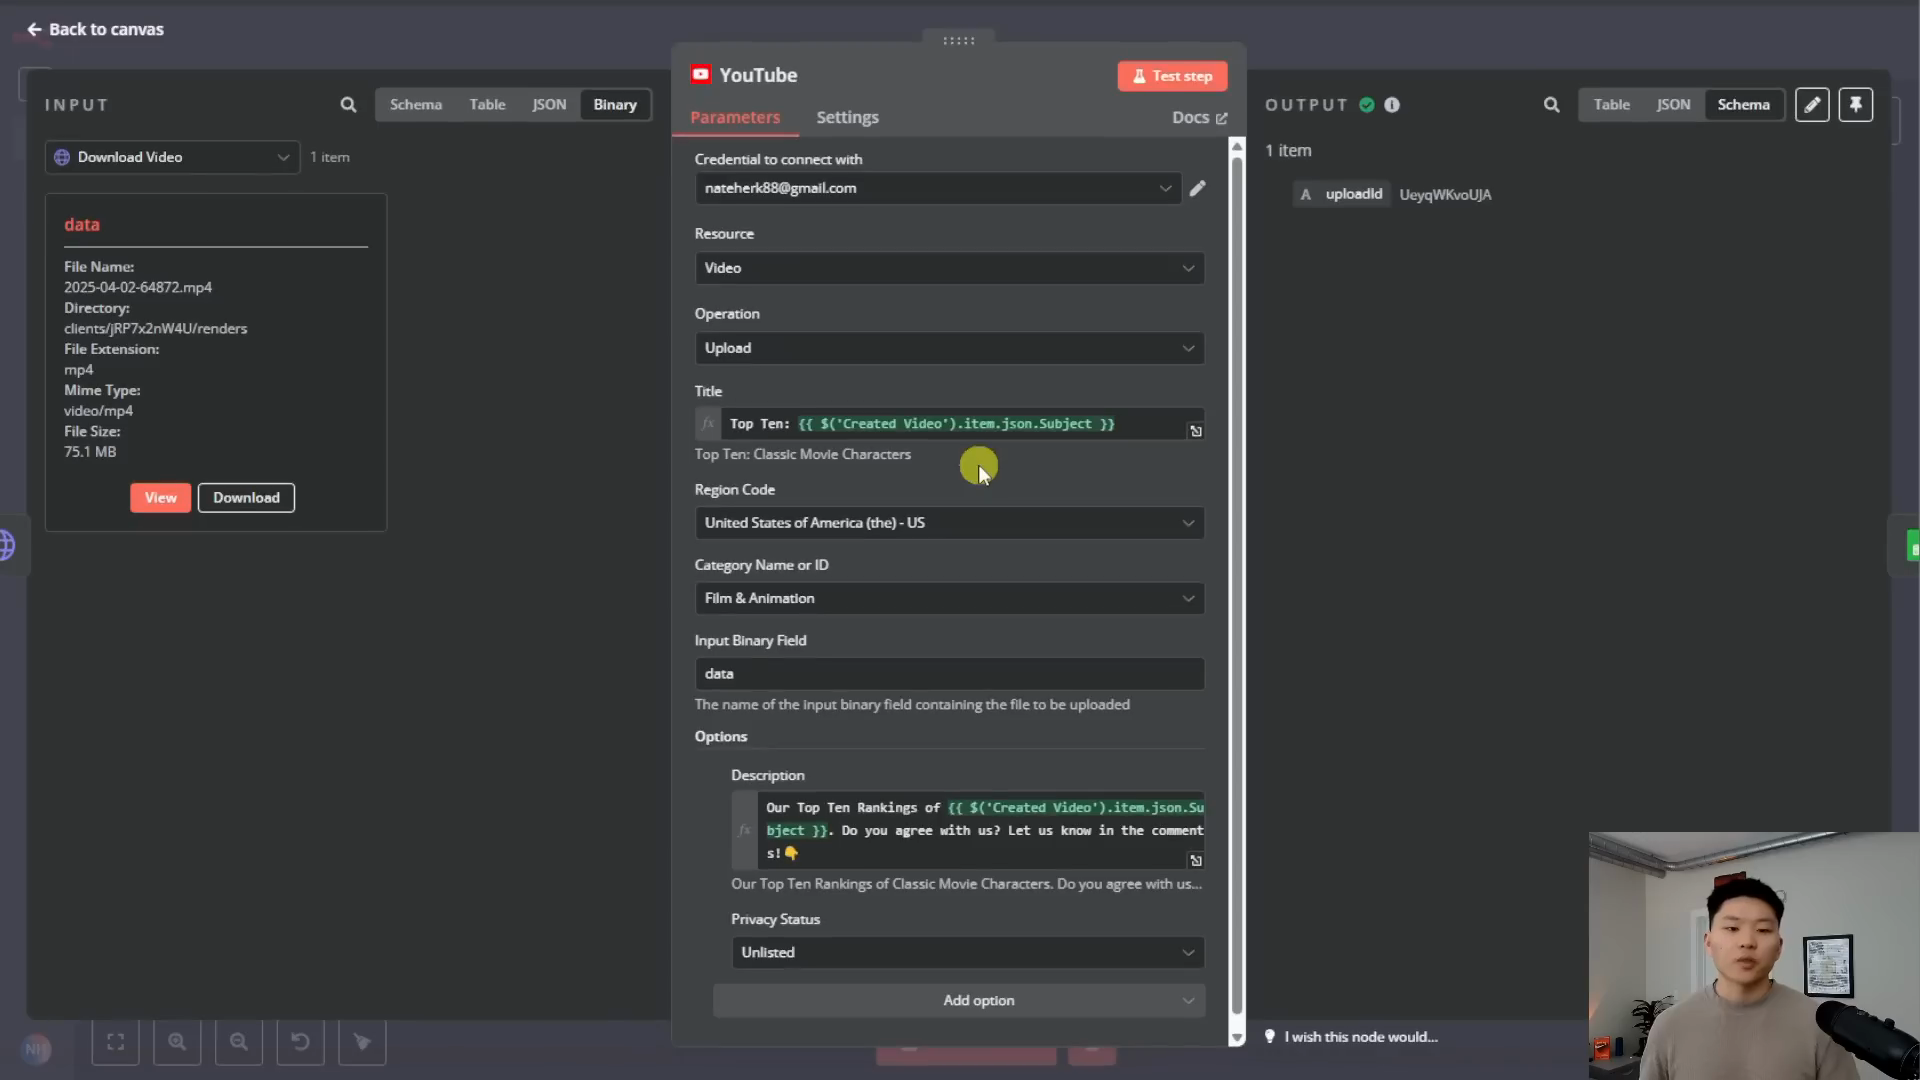
Task: Switch input view to Schema
Action: [x=416, y=104]
